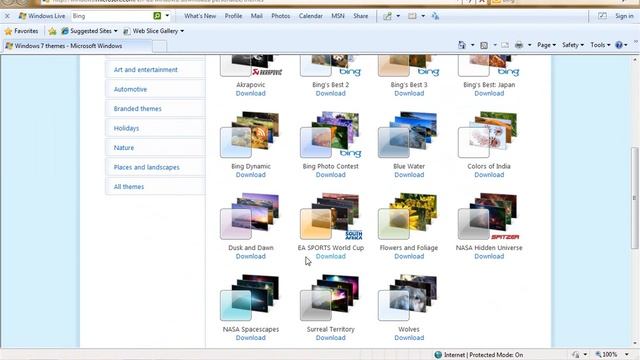Open What's New in Windows Live toolbar
This screenshot has width=640, height=360.
200,16
